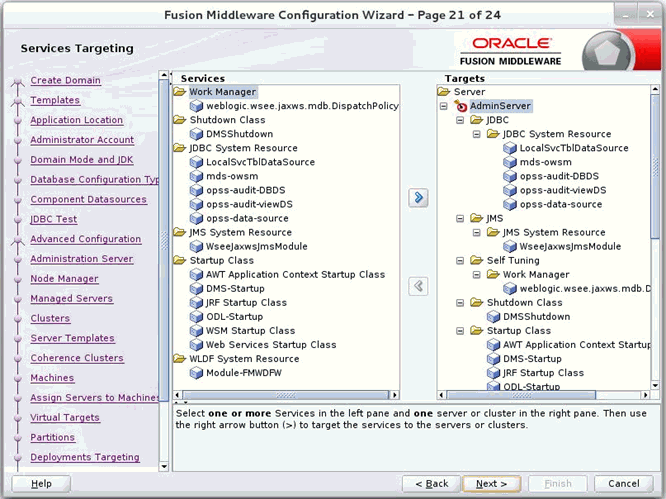Click the Module-FMWDFW cube icon
Viewport: 666px width, 499px height.
[196, 373]
